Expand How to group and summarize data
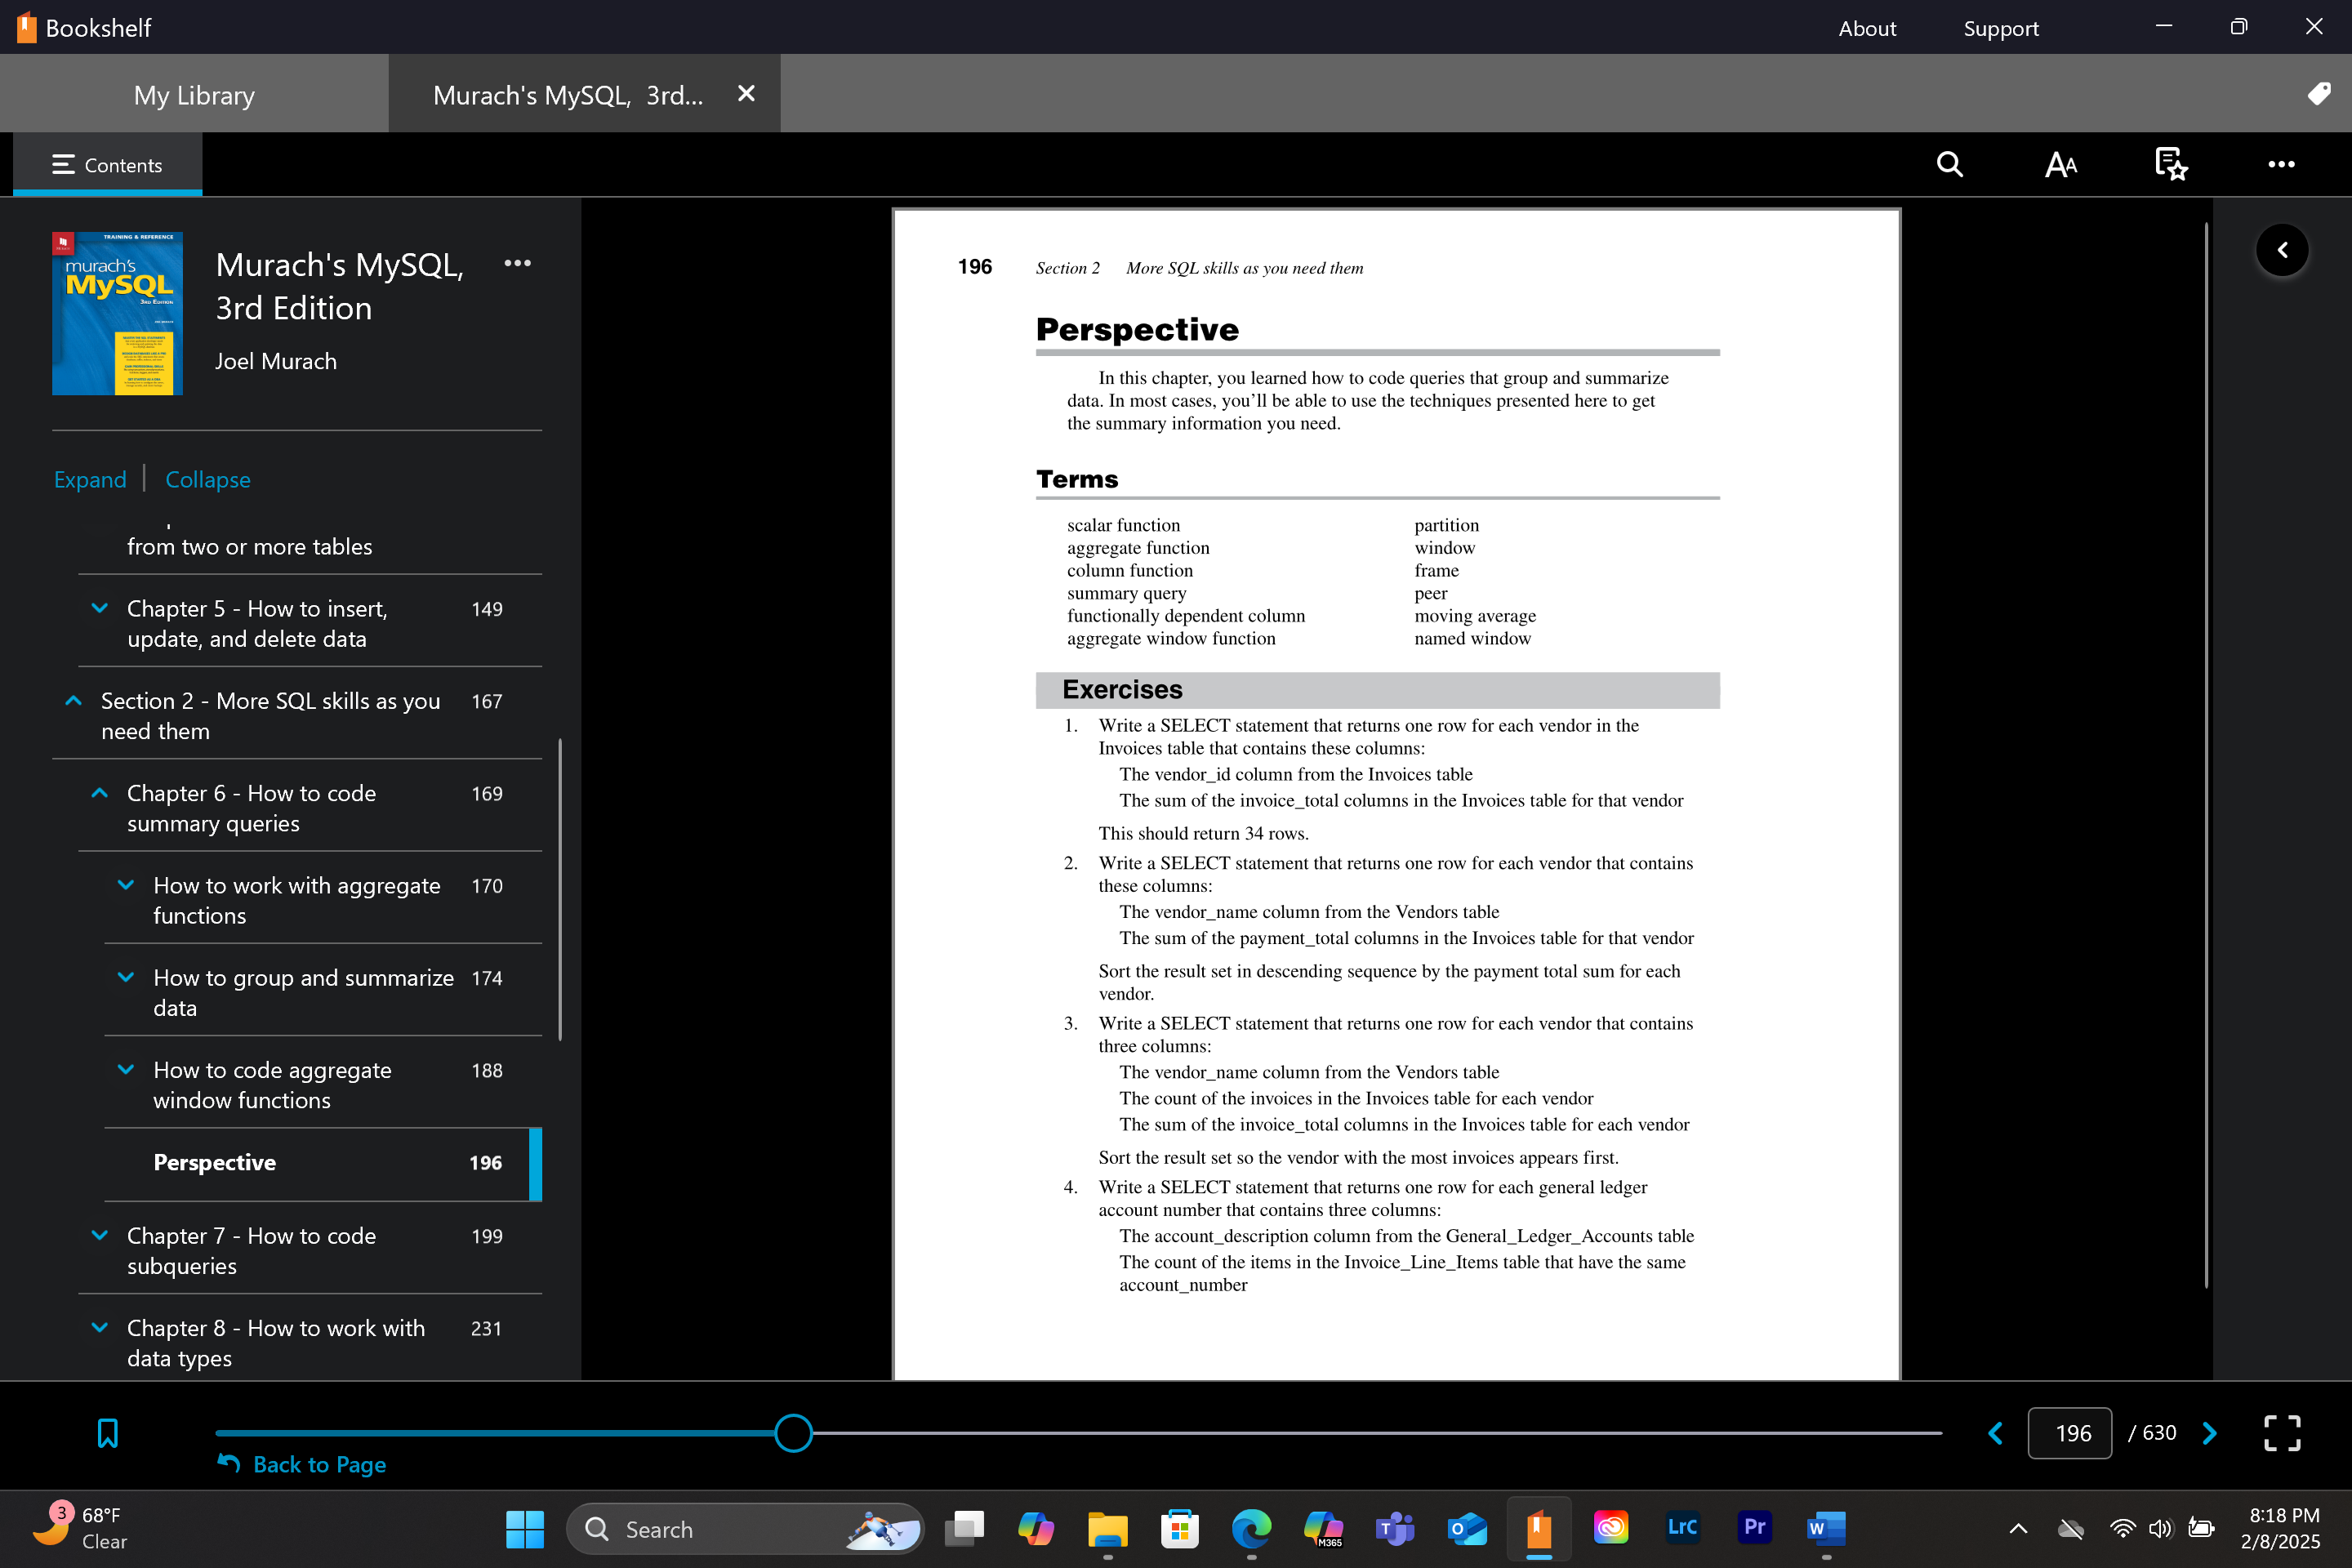Image resolution: width=2352 pixels, height=1568 pixels. (x=126, y=977)
